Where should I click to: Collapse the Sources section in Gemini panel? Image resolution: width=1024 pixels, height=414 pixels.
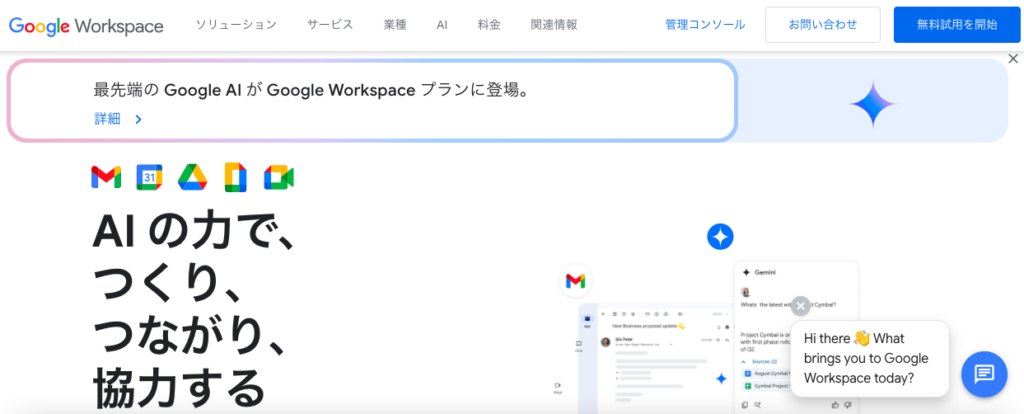click(x=744, y=361)
